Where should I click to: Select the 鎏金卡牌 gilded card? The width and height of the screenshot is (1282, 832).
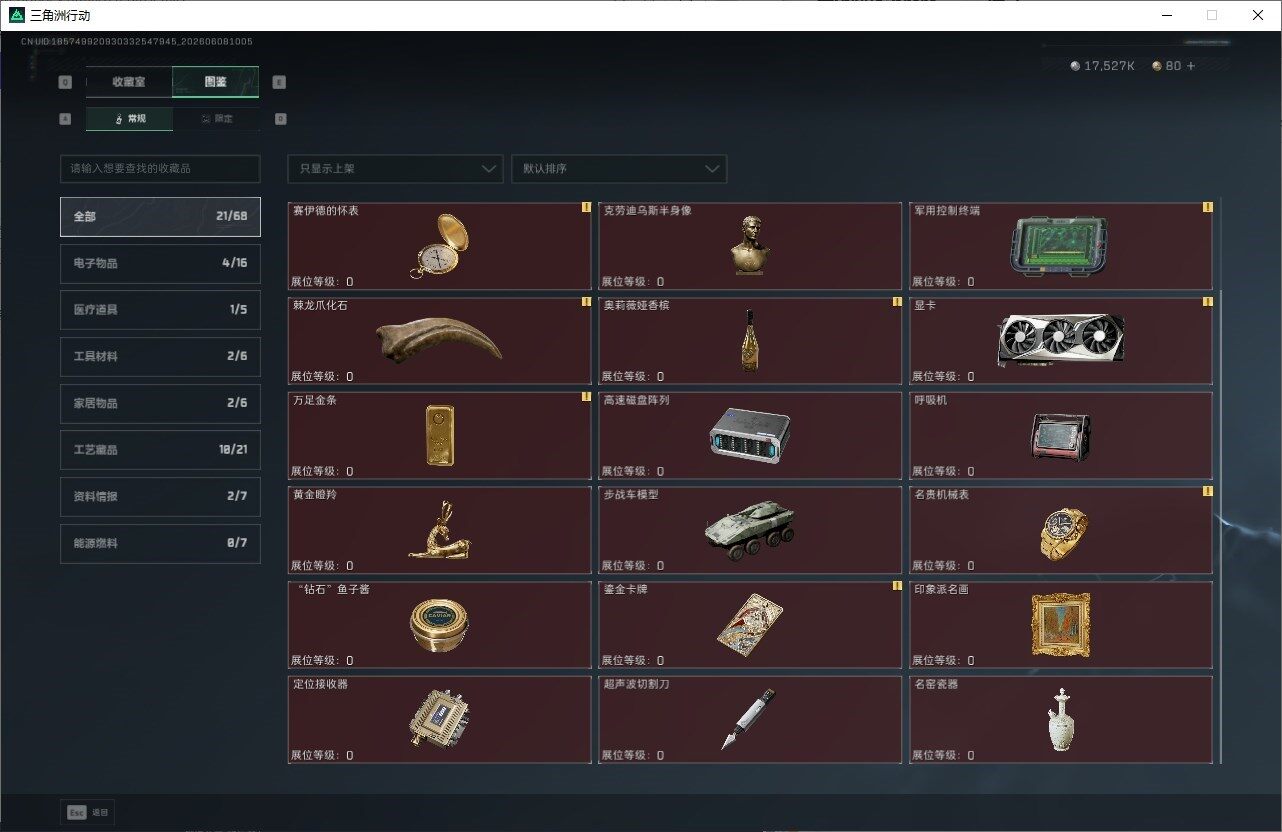tap(750, 625)
